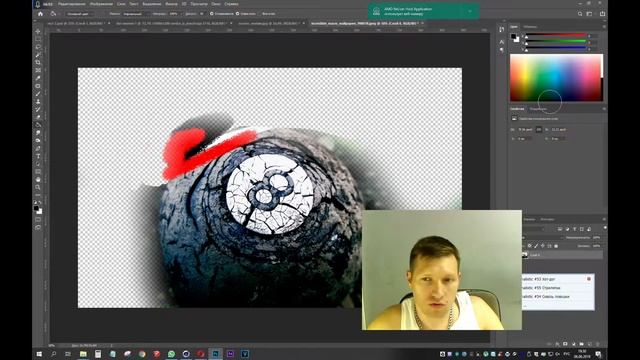Viewport: 640px width, 360px height.
Task: Close the AMD ReLive webcam notification
Action: [x=470, y=11]
